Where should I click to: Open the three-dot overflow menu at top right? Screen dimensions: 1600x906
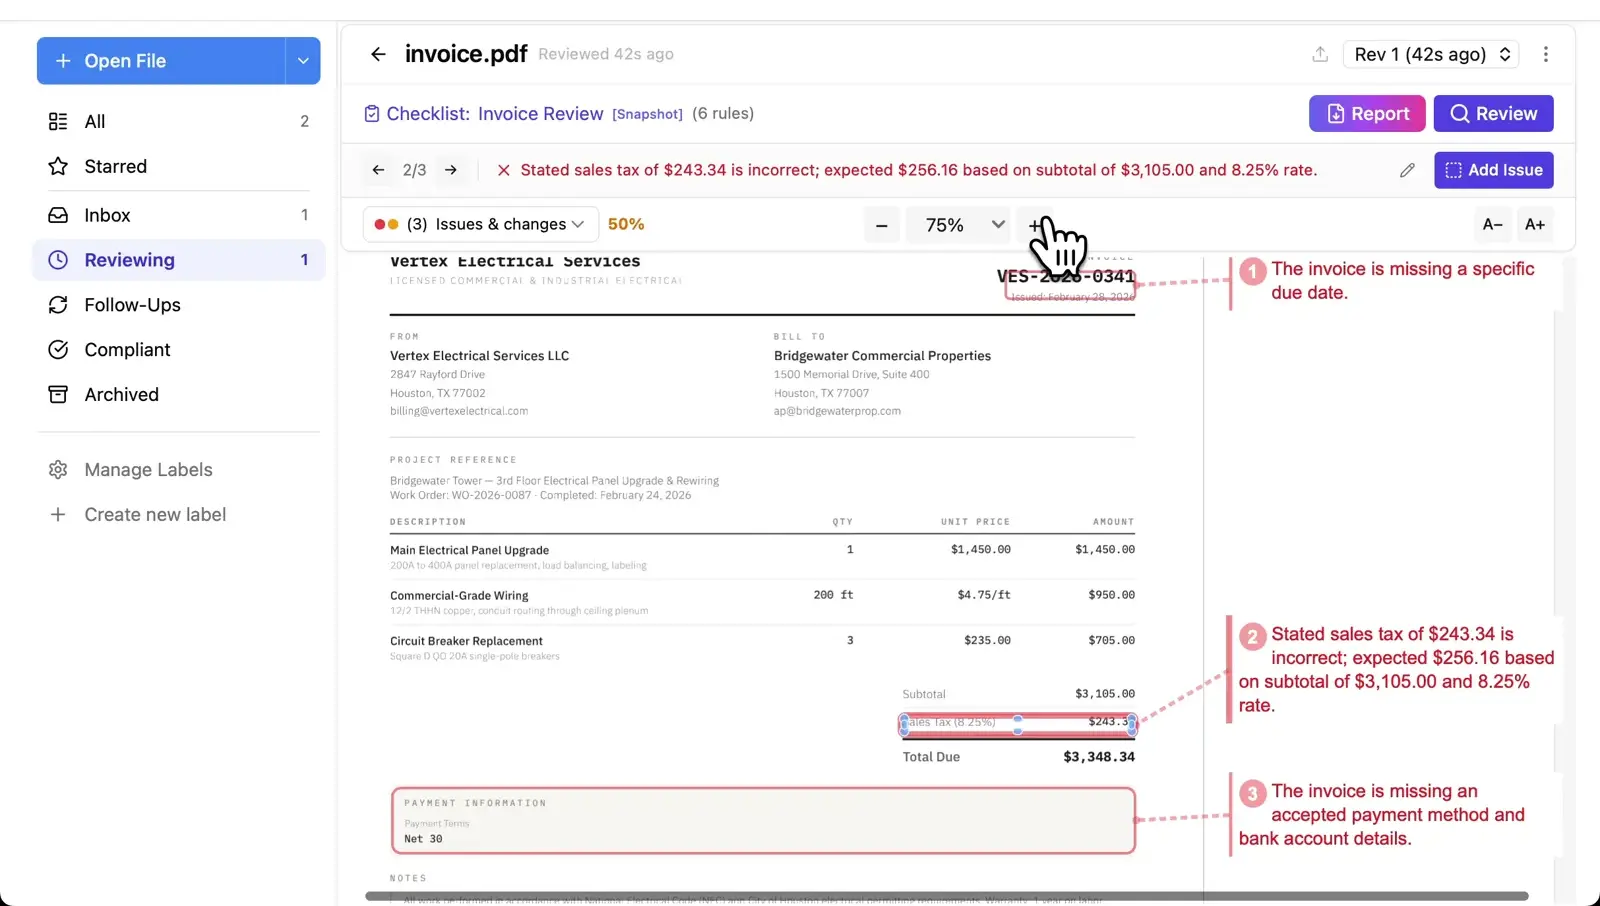pyautogui.click(x=1546, y=54)
